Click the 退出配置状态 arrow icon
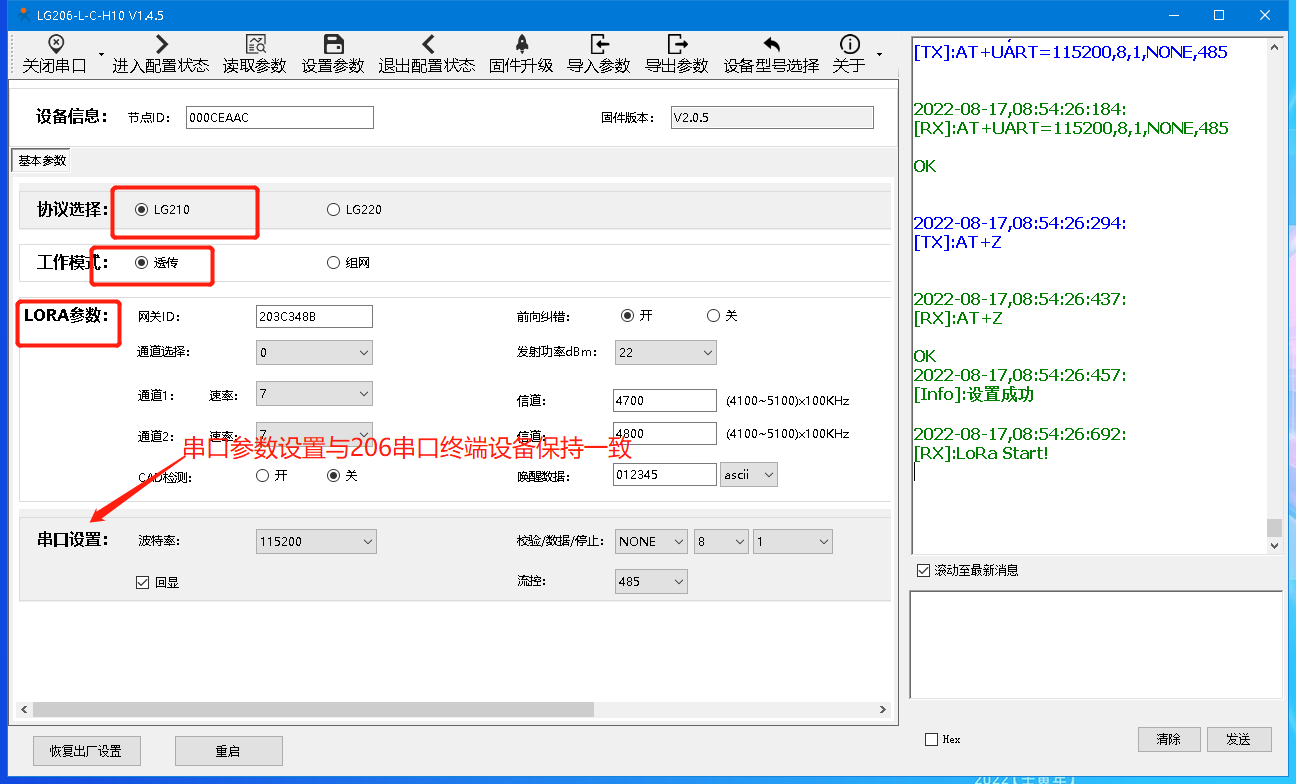This screenshot has height=784, width=1296. (427, 45)
